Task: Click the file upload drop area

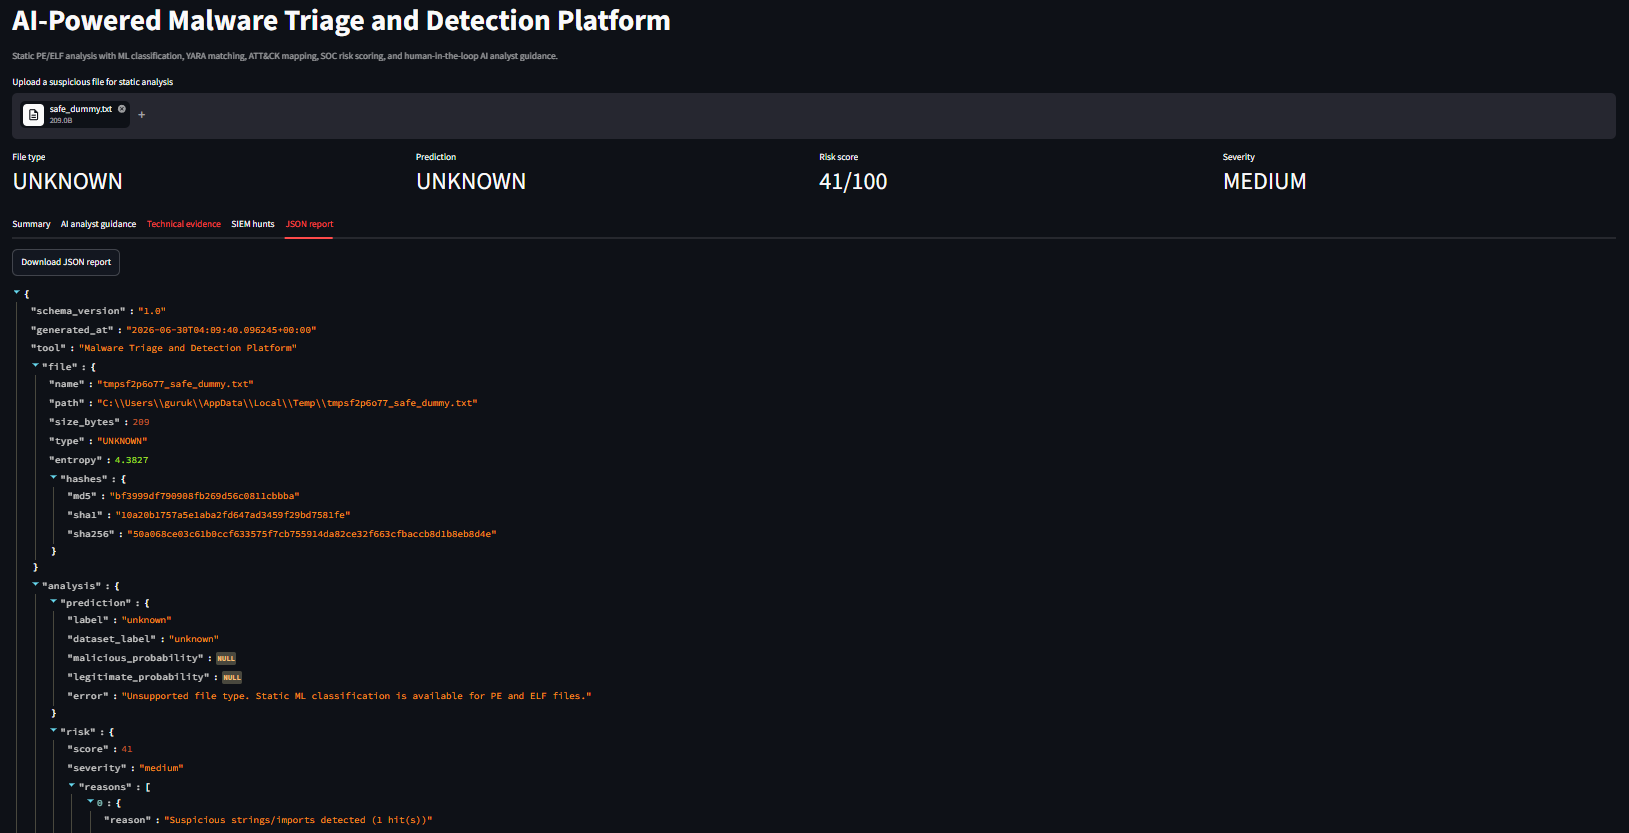Action: [x=814, y=116]
